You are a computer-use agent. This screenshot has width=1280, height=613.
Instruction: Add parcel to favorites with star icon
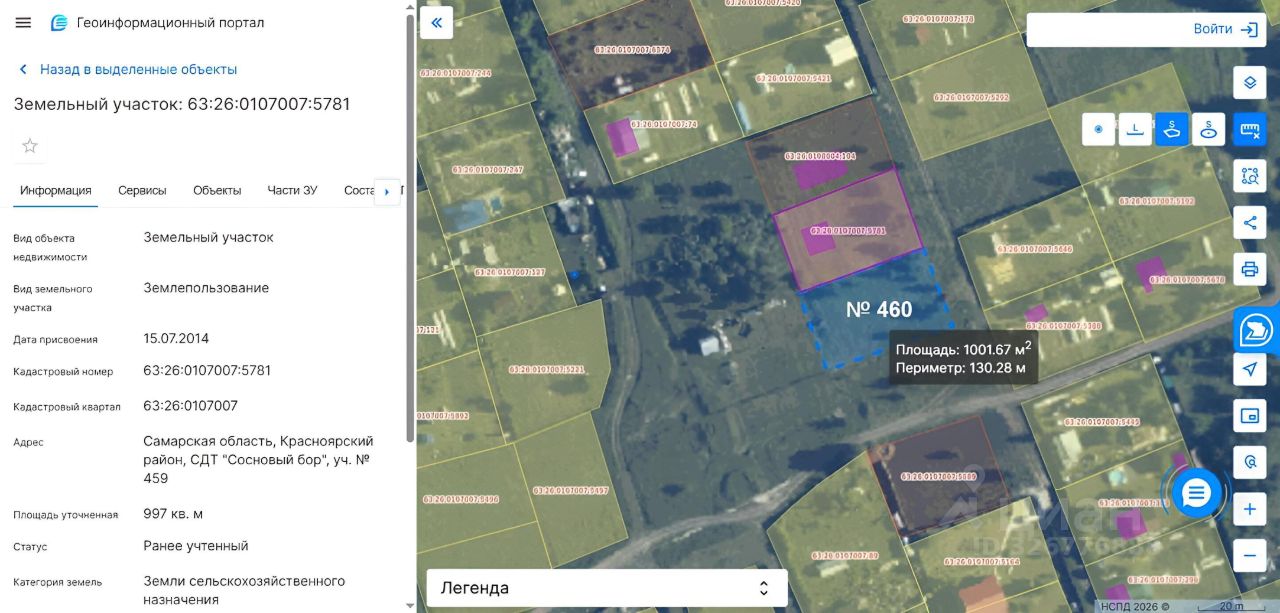(x=30, y=146)
